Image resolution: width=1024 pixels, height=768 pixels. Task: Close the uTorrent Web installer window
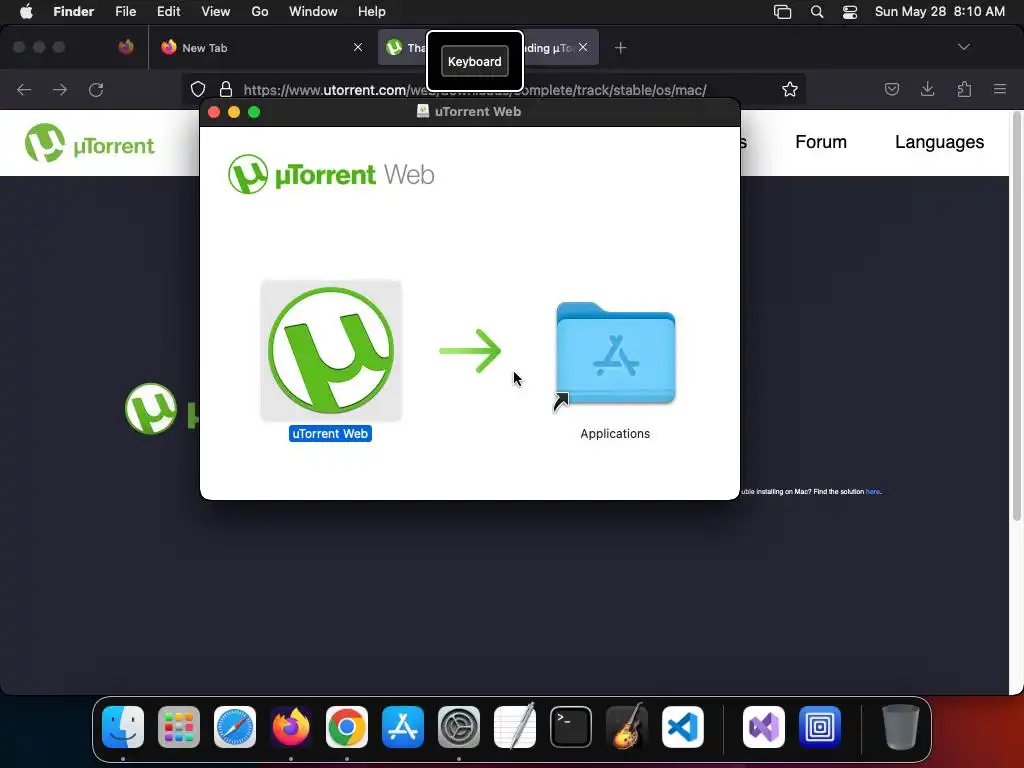(214, 112)
